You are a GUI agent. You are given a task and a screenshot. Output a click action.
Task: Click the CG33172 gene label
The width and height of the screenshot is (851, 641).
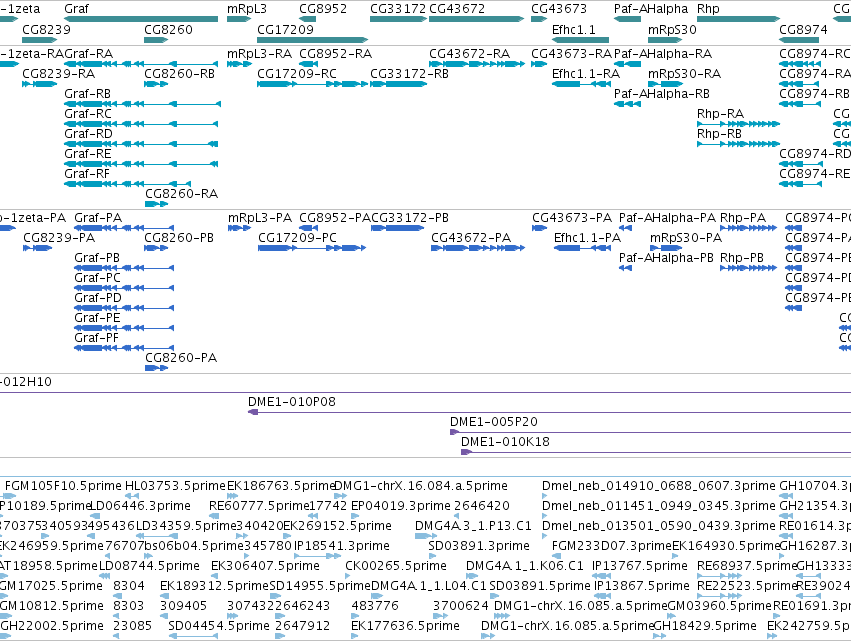point(398,9)
